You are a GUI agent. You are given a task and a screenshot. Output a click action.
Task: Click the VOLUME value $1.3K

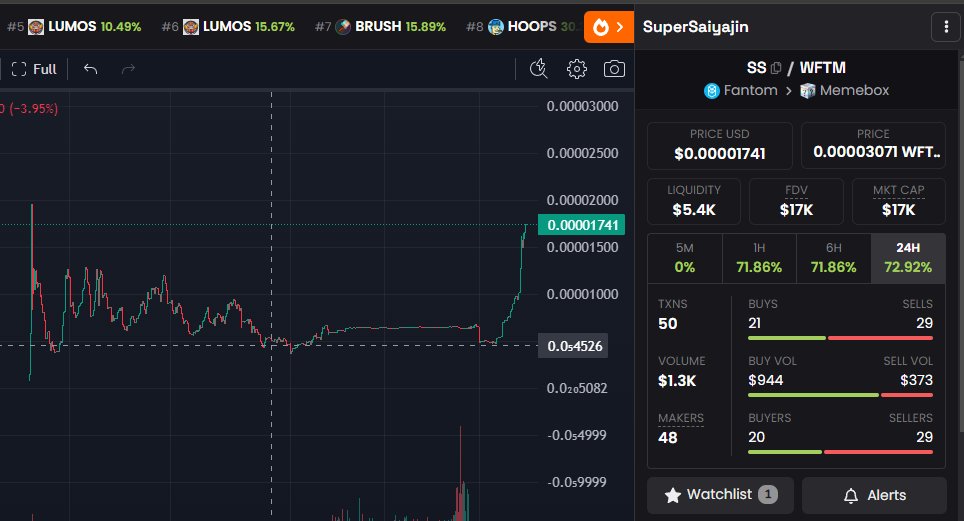677,381
